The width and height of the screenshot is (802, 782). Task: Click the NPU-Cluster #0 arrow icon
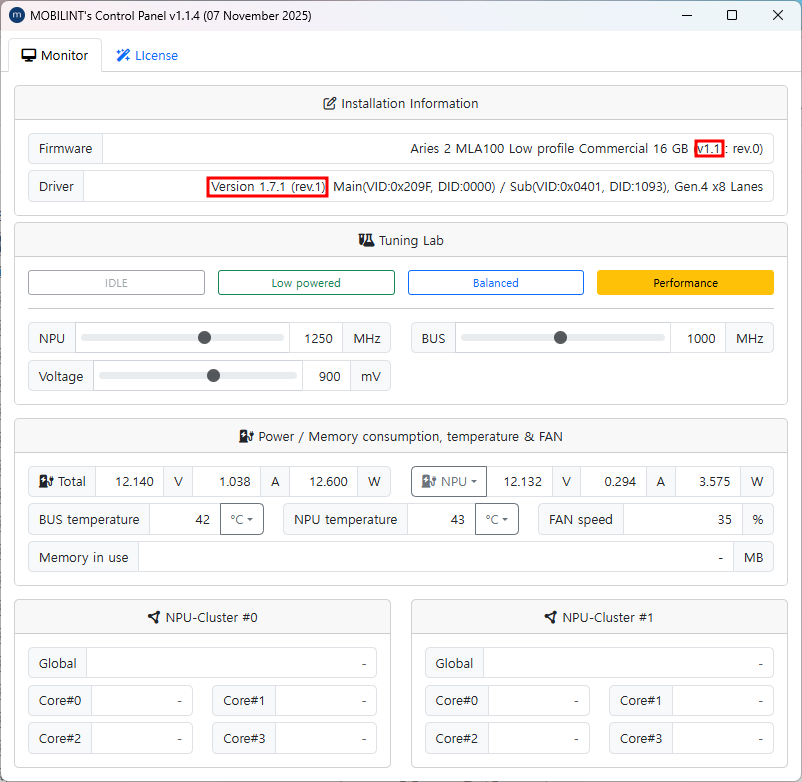tap(153, 618)
